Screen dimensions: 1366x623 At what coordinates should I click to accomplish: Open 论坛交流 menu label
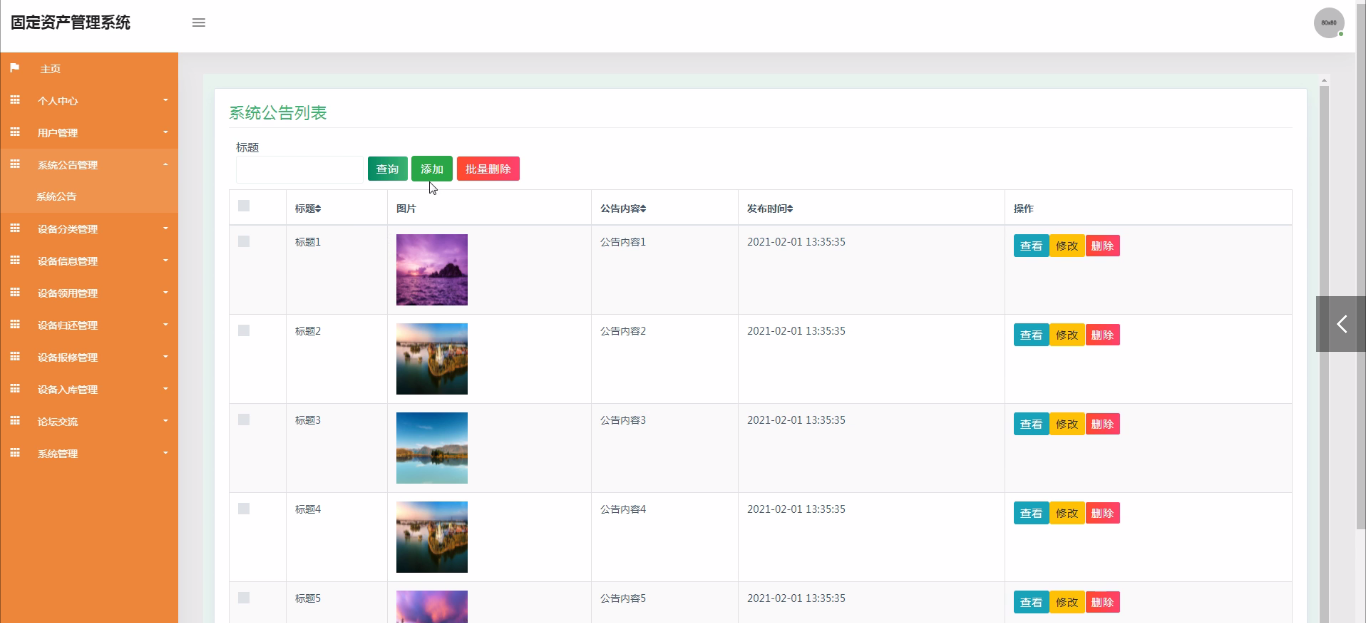(57, 421)
